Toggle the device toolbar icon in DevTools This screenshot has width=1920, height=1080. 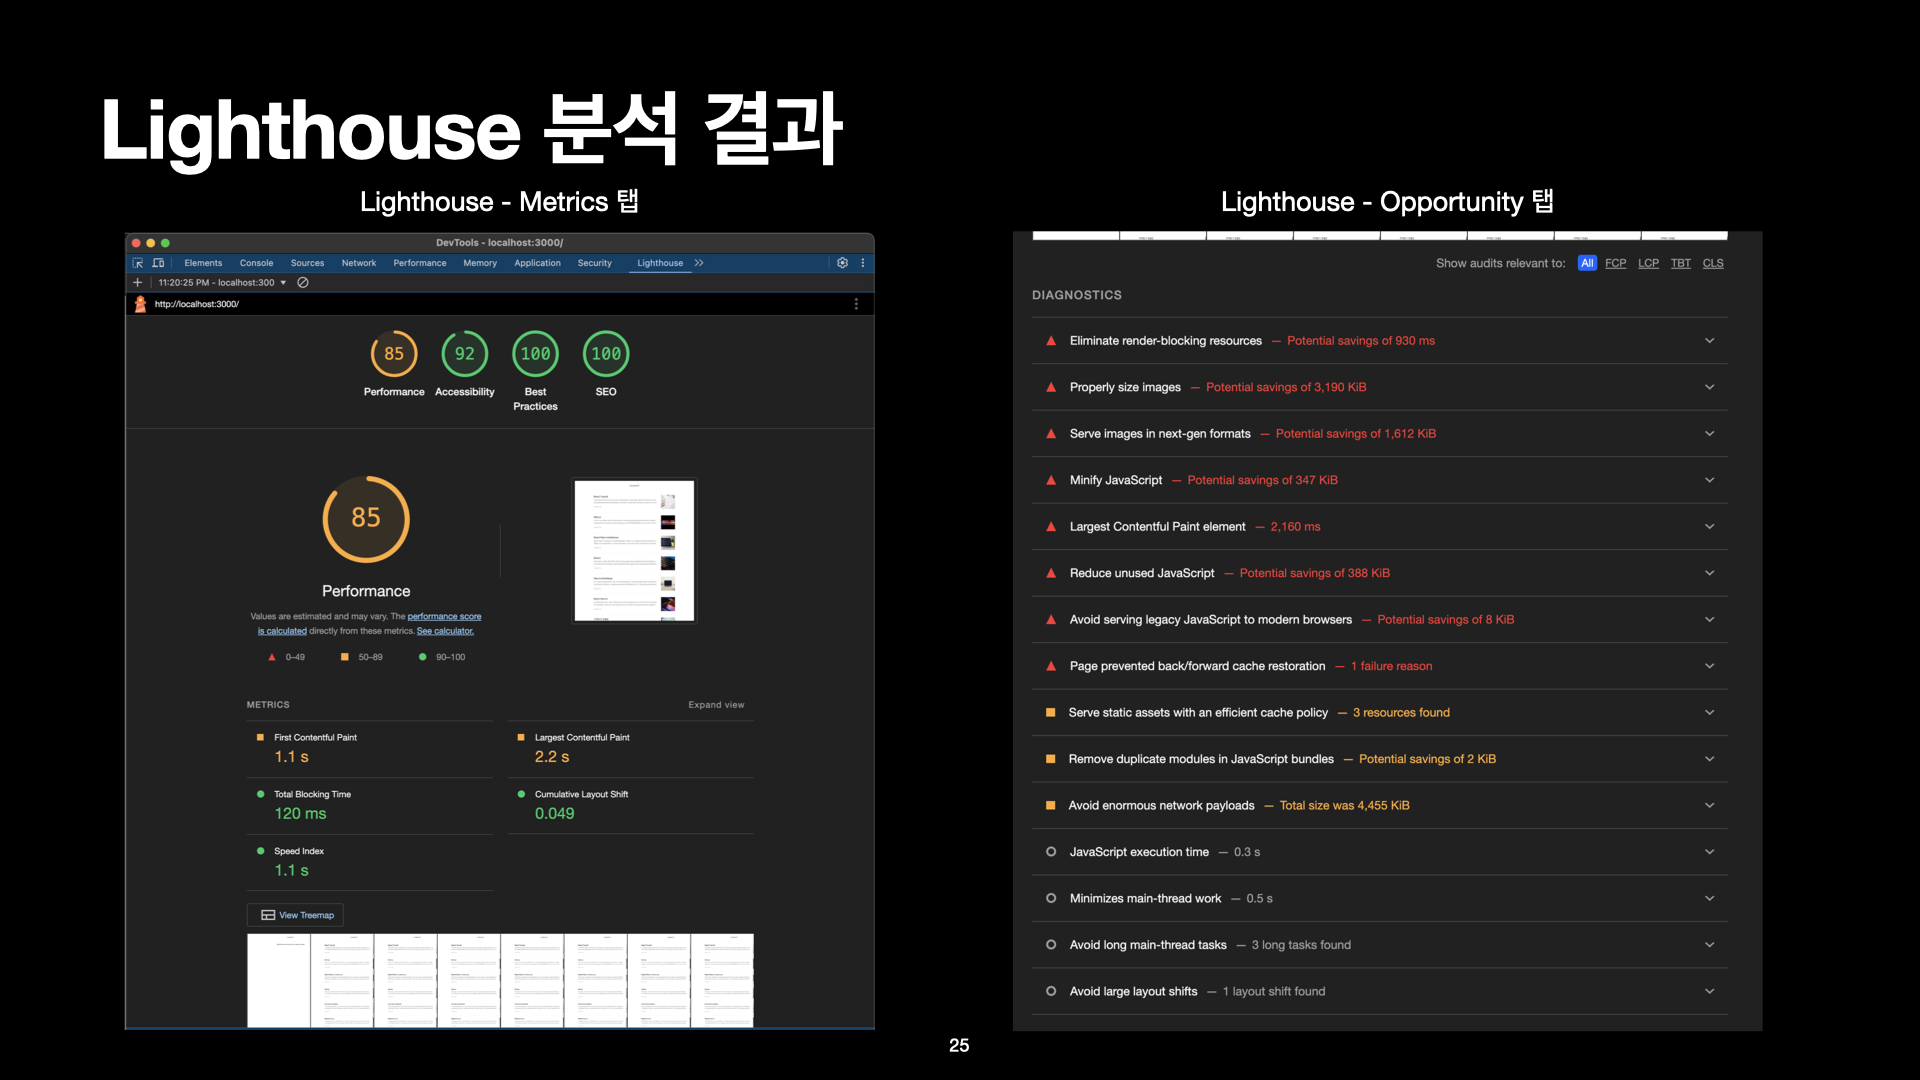[x=158, y=263]
